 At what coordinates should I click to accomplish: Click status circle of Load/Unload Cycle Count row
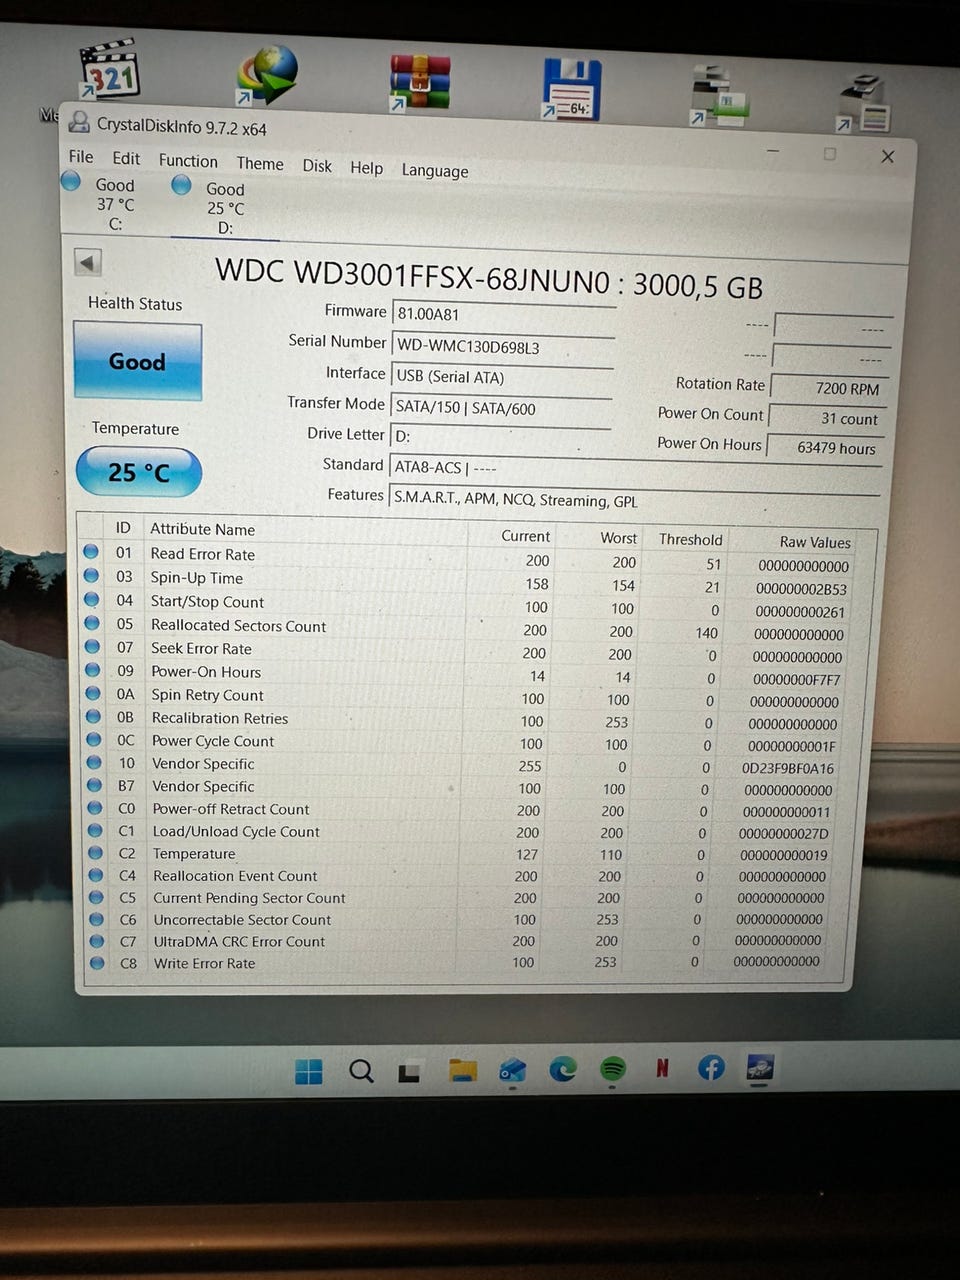click(95, 830)
